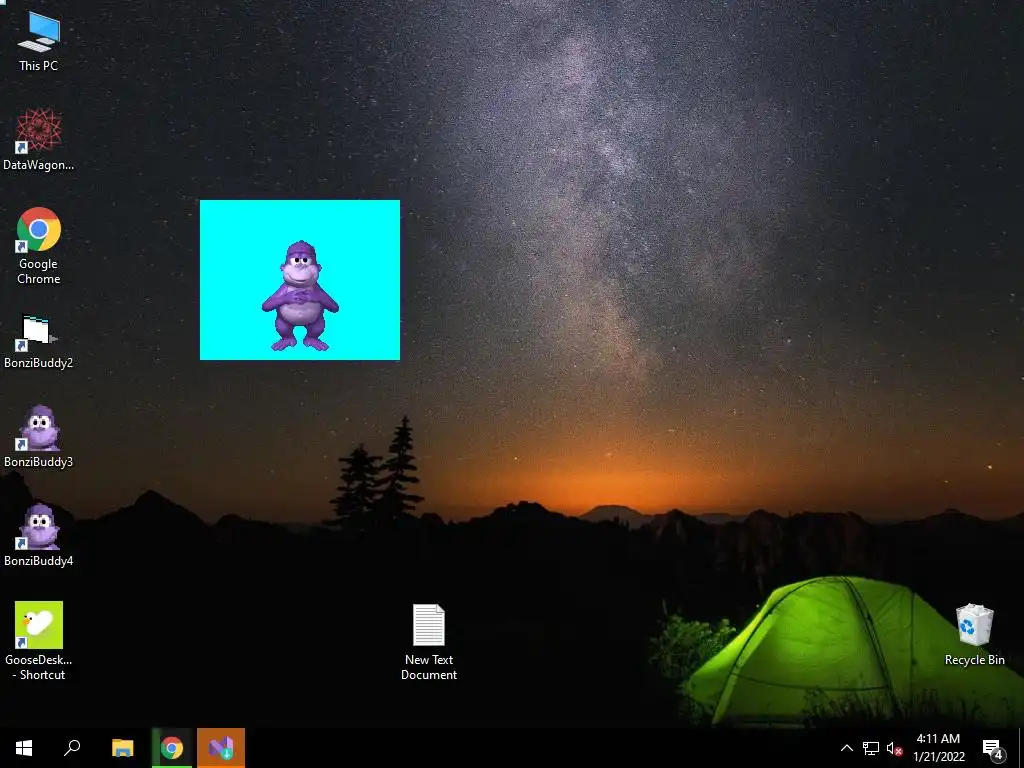
Task: Select the GooseDesktop shortcut icon
Action: coord(39,641)
